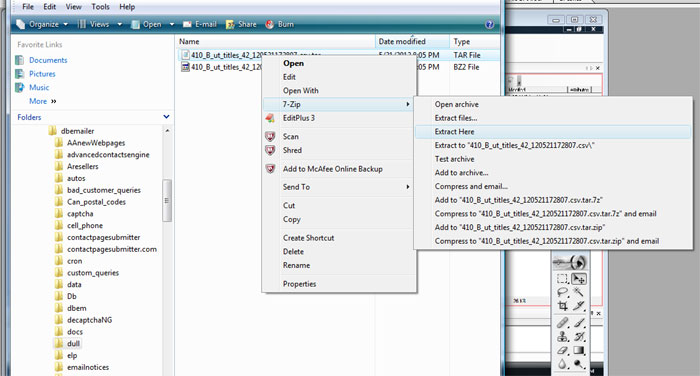Select the Move tool in Photoshop toolbox

[x=579, y=279]
